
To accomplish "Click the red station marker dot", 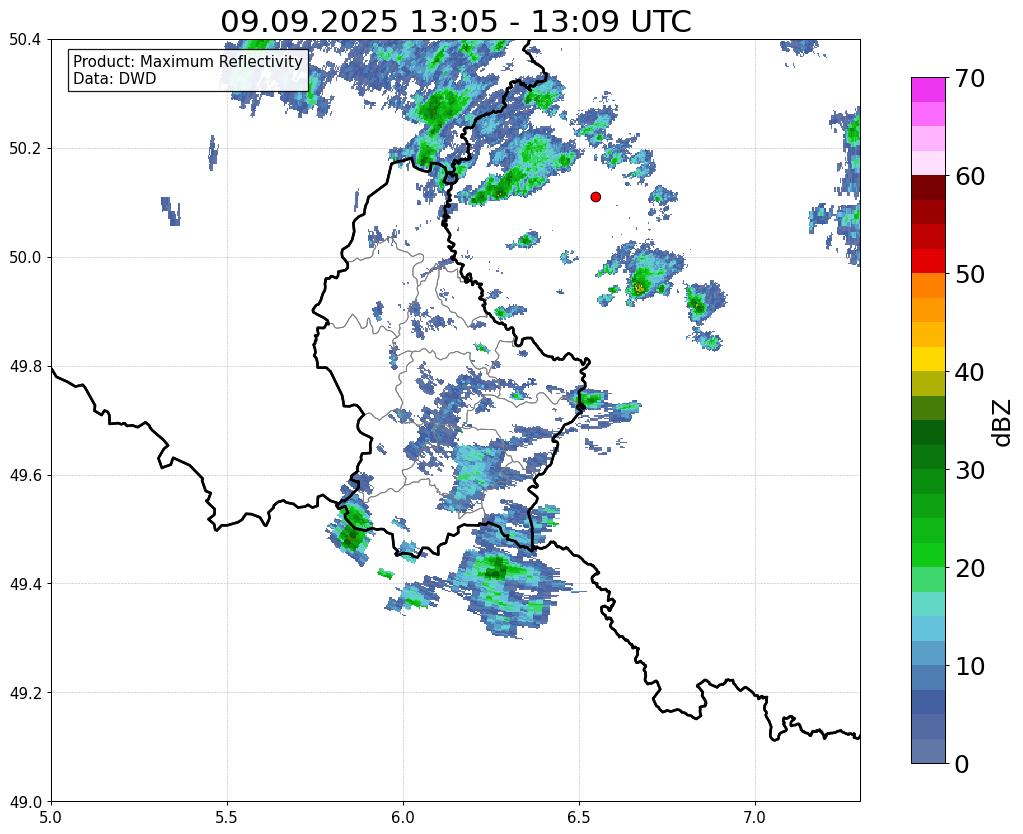I will coord(595,196).
